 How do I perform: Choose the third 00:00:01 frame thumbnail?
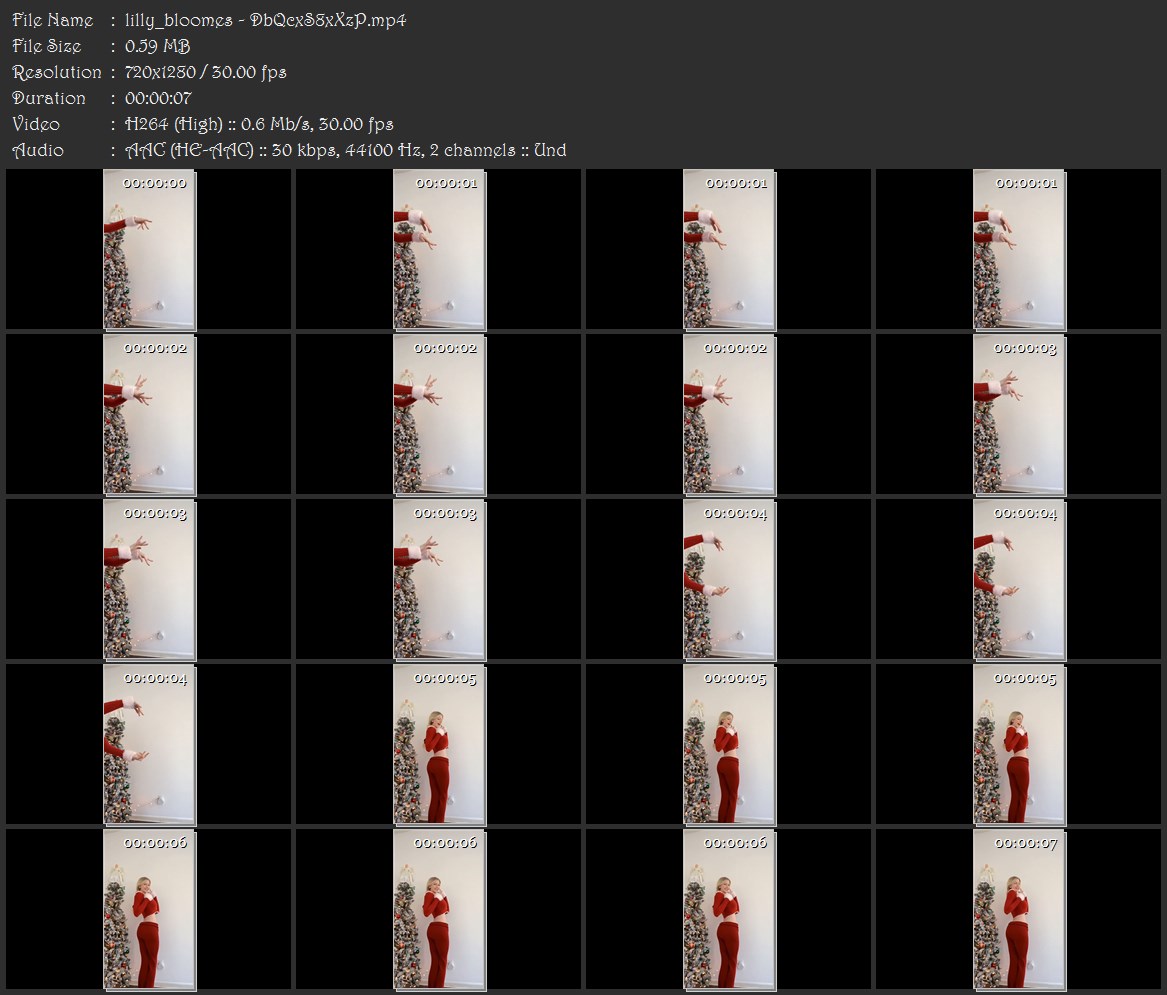click(x=1020, y=249)
